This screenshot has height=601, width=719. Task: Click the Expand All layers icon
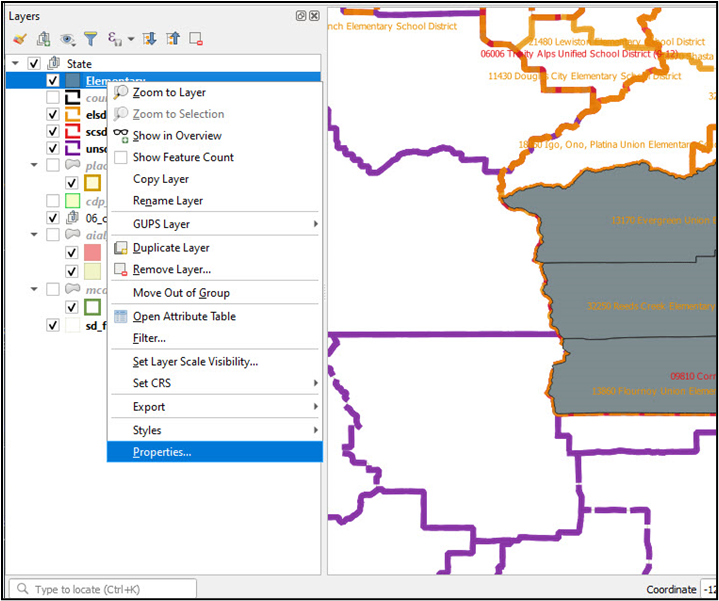click(x=150, y=39)
